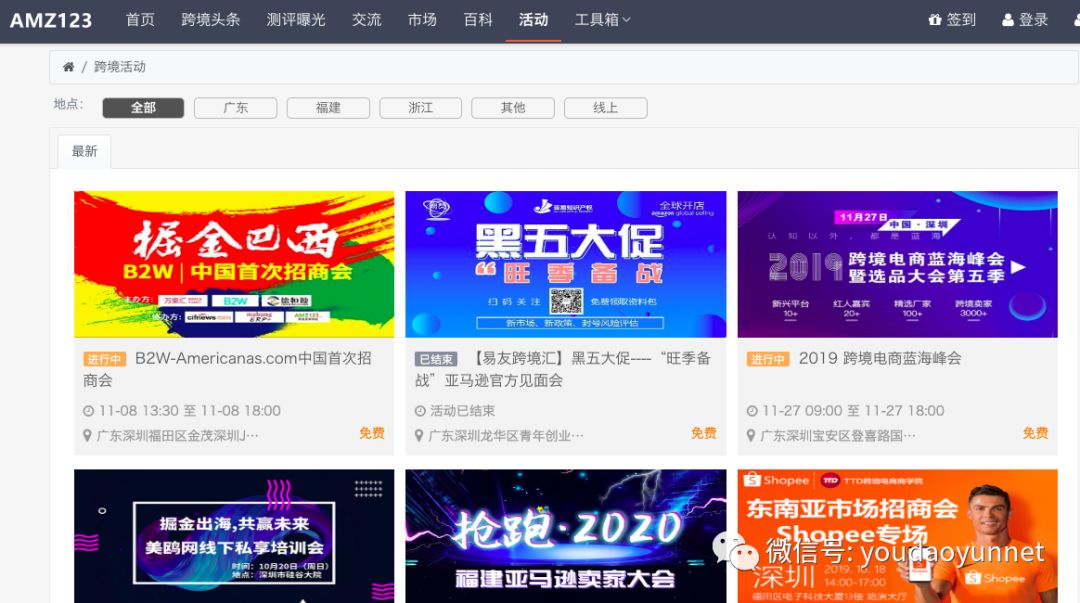Filter location by 线上
1080x603 pixels.
[x=605, y=108]
